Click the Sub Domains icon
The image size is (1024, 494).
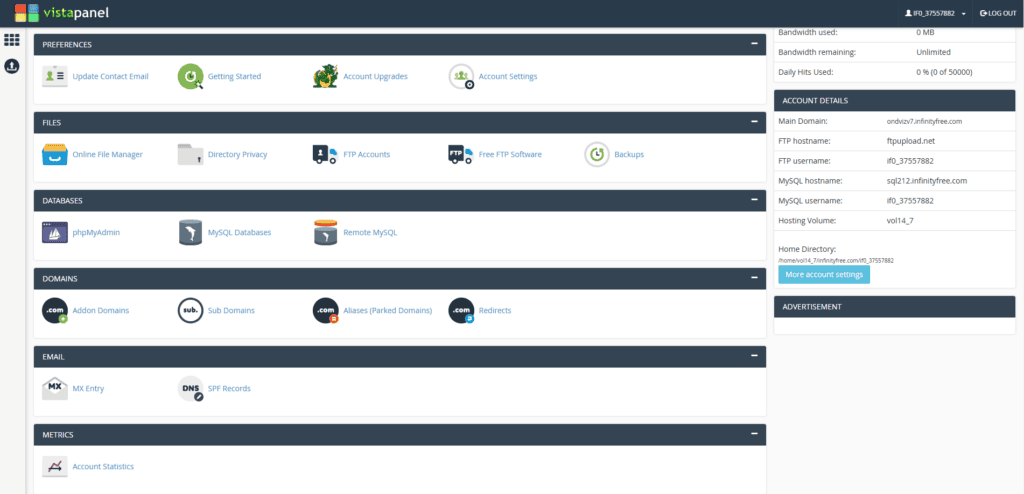[190, 310]
